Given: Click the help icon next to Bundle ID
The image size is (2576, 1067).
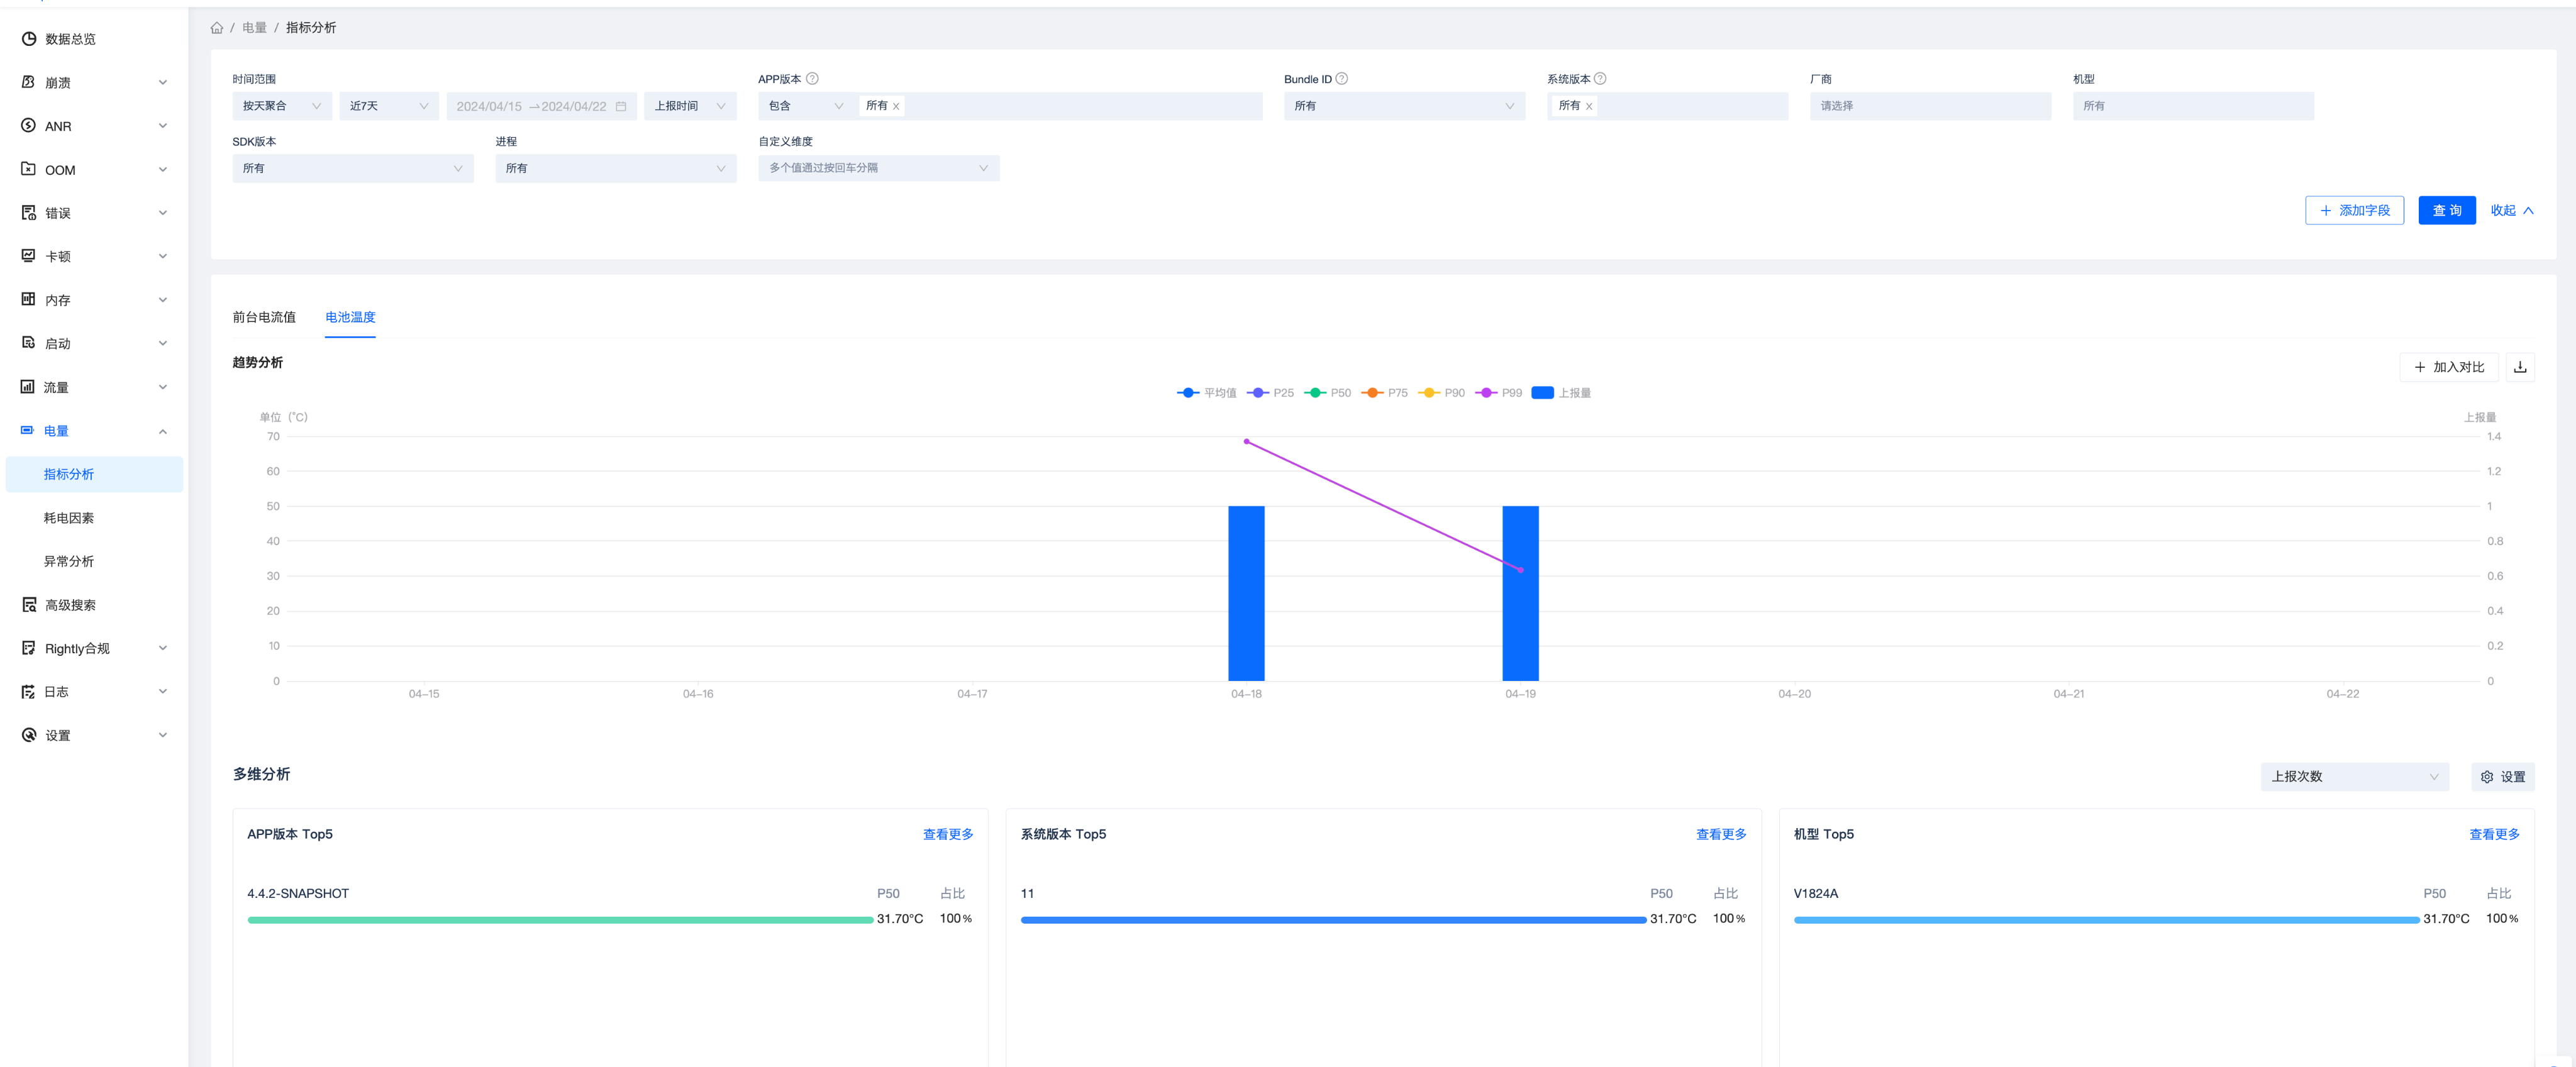Looking at the screenshot, I should click(x=1342, y=79).
